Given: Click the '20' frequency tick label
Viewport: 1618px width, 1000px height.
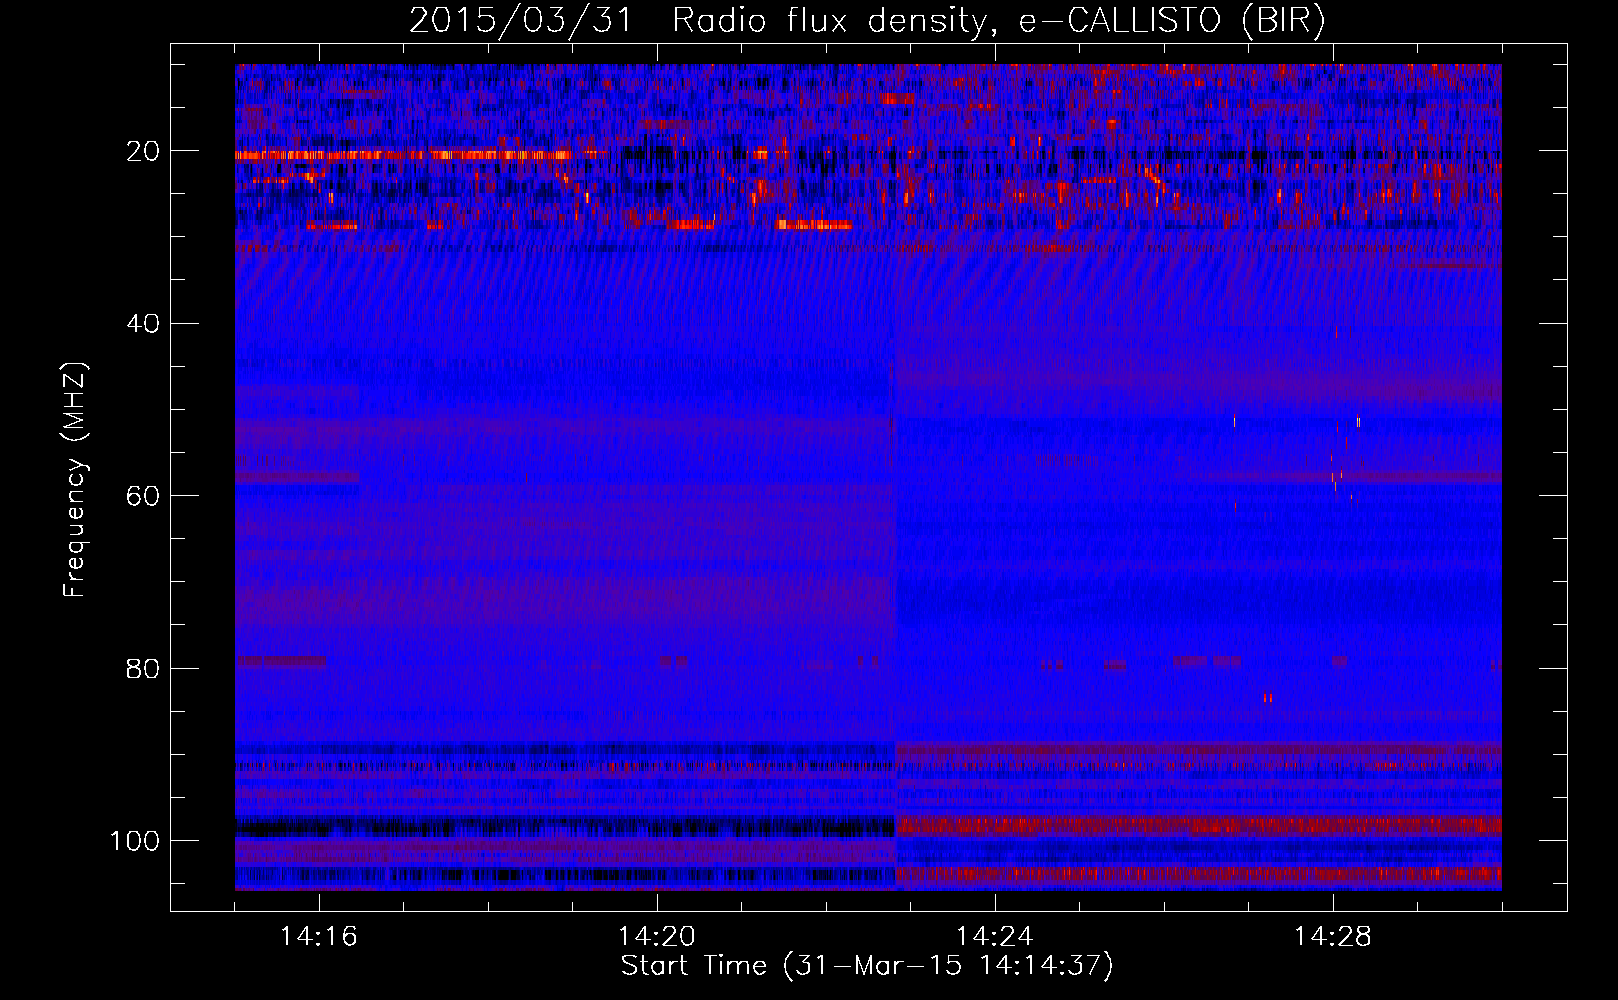Looking at the screenshot, I should pyautogui.click(x=143, y=151).
